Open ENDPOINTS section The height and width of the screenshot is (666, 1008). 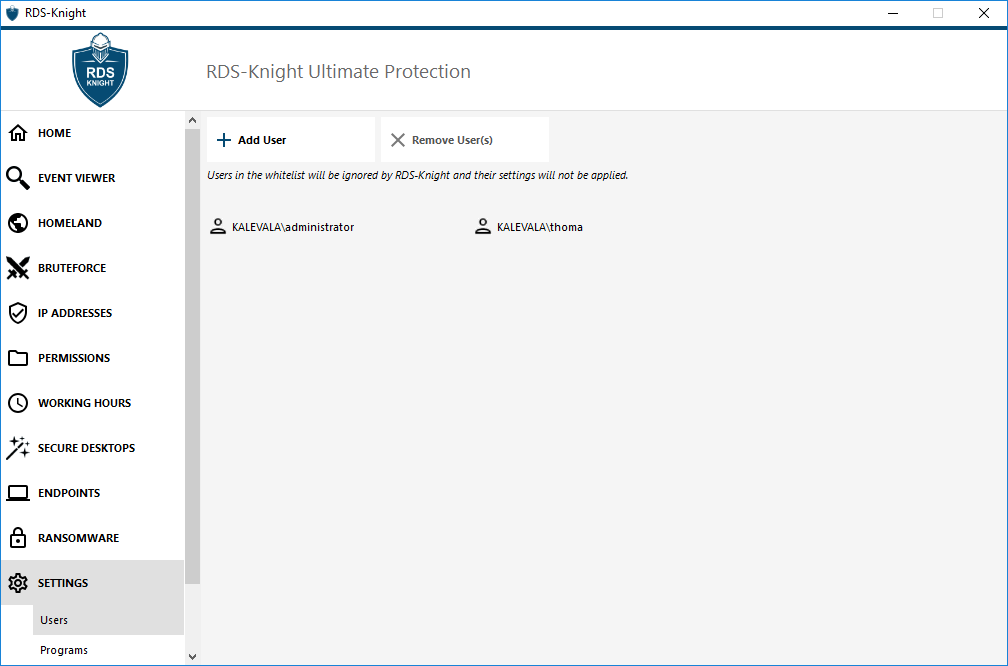click(93, 493)
